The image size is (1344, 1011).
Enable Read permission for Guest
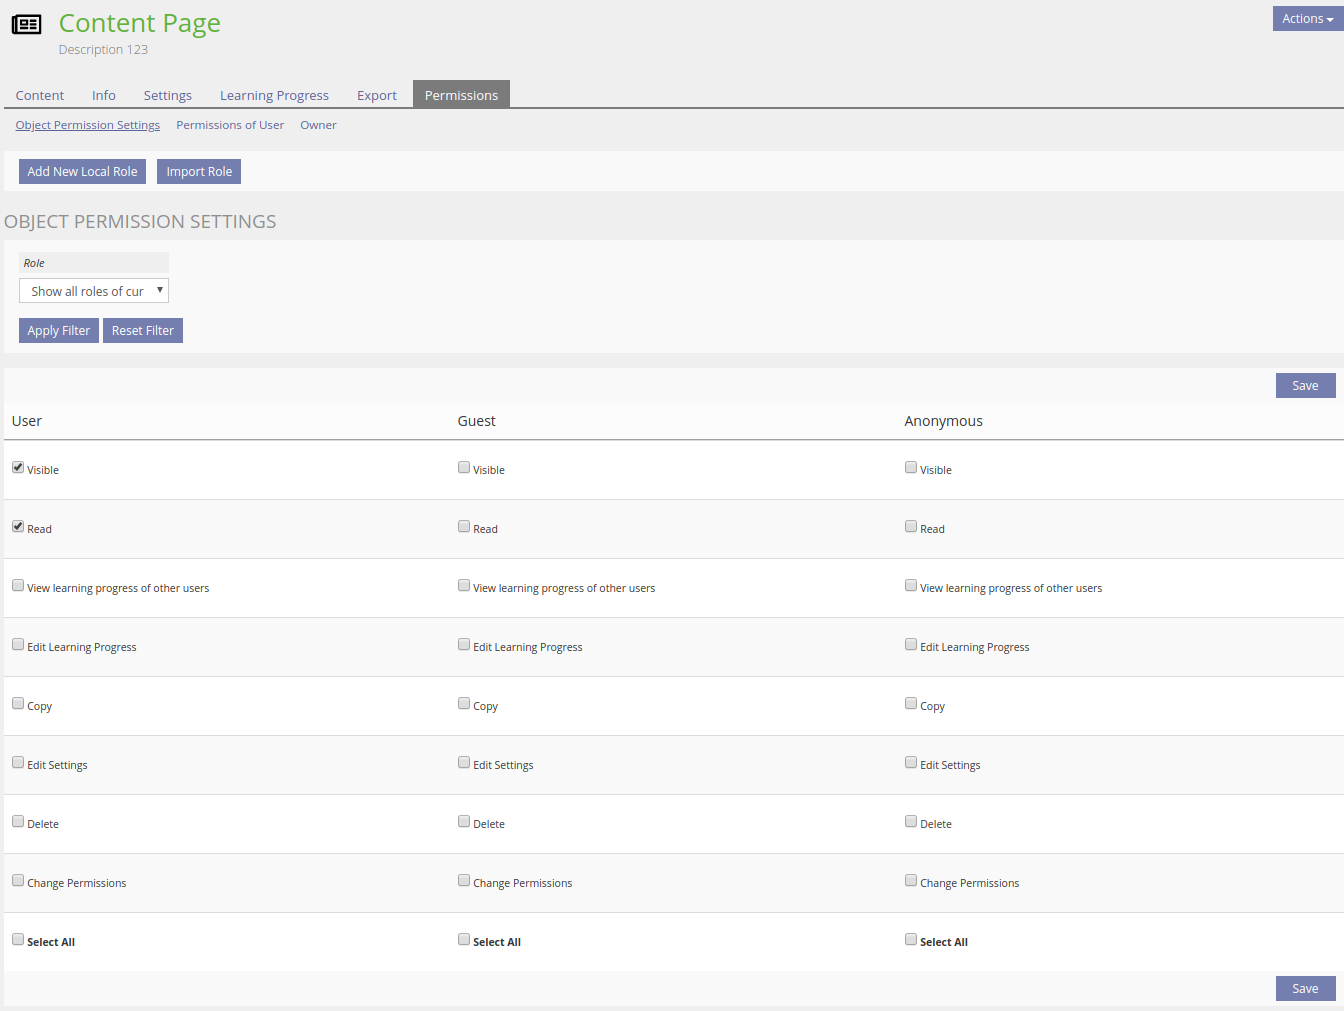coord(464,526)
